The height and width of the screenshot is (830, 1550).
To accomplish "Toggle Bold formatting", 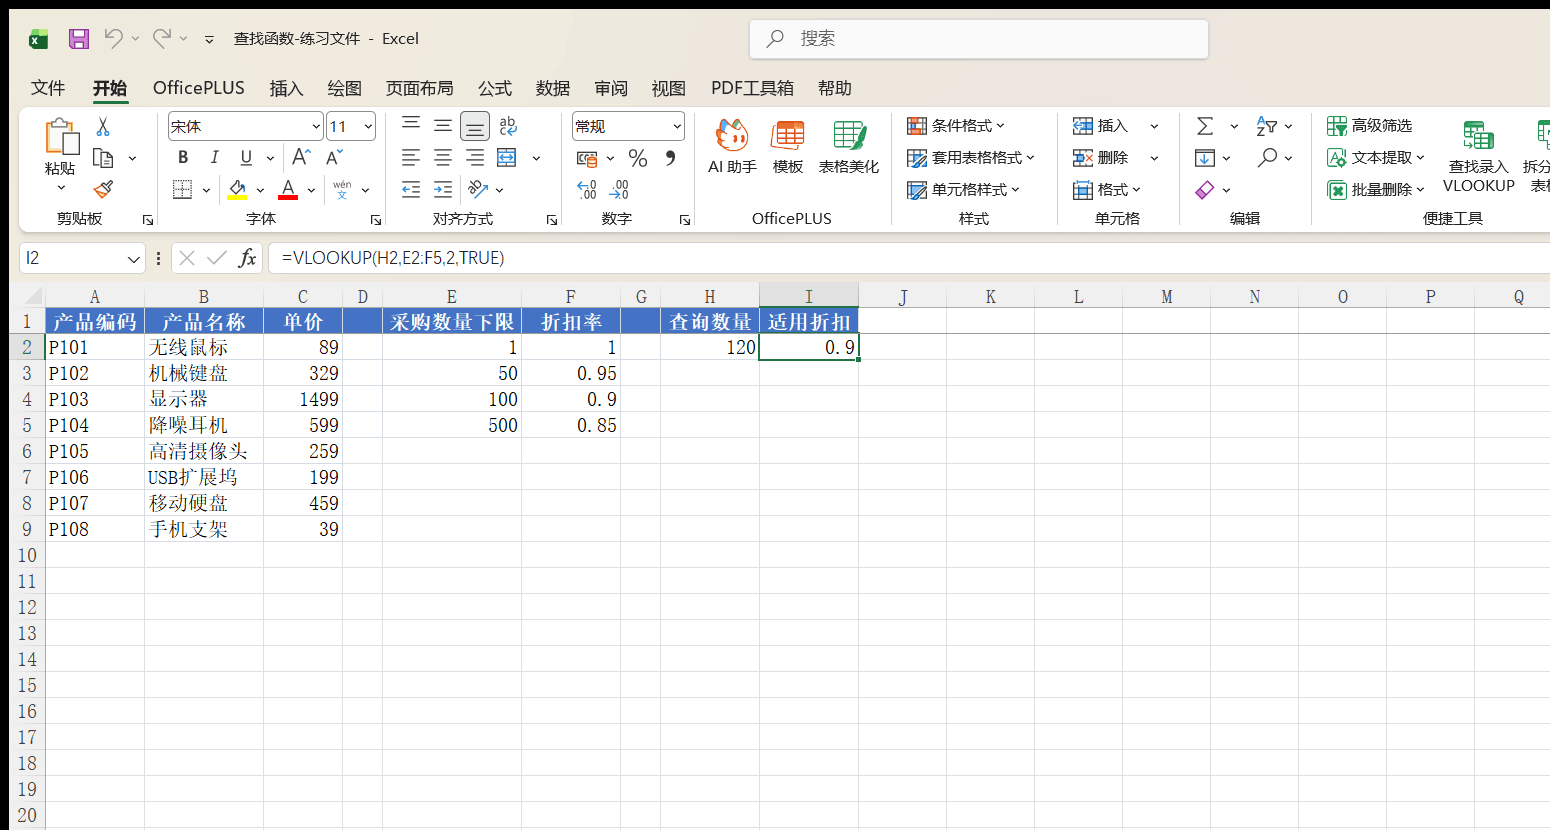I will click(183, 158).
